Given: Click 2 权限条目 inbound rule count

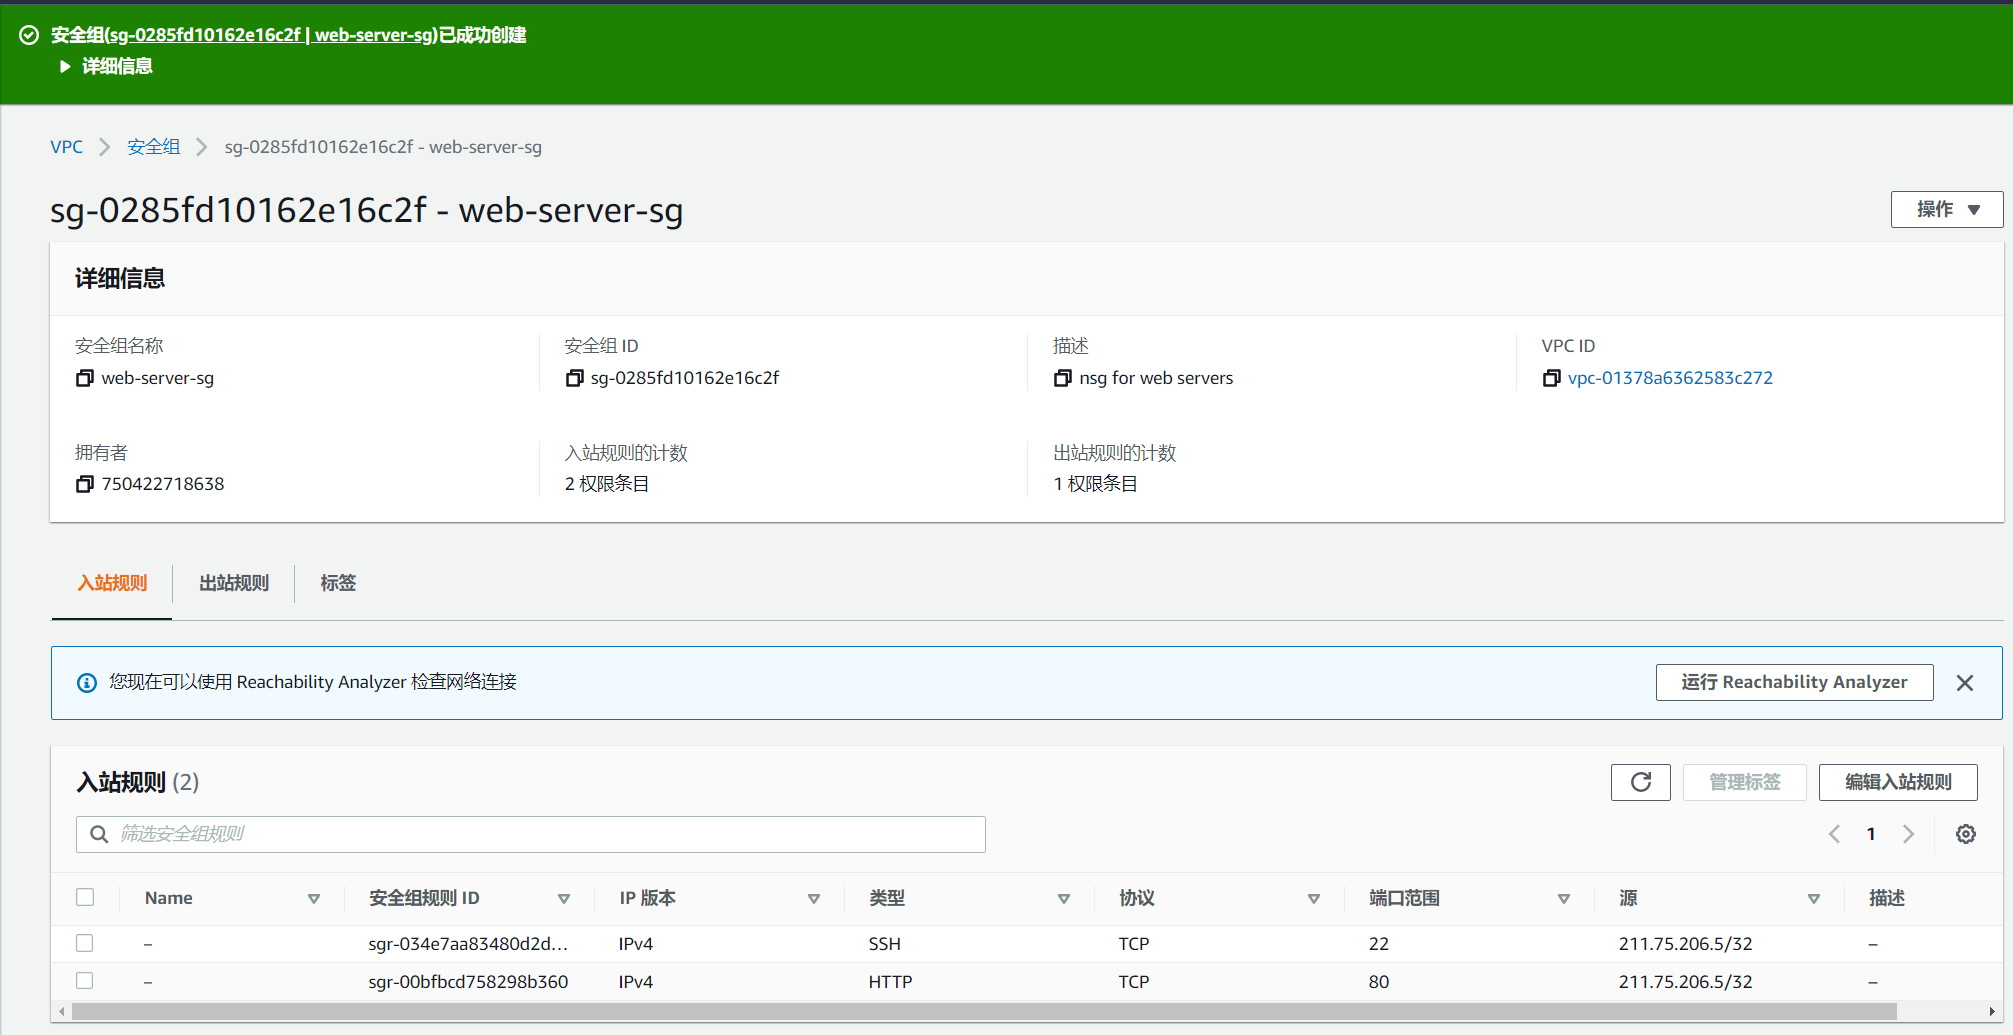Looking at the screenshot, I should [x=607, y=484].
